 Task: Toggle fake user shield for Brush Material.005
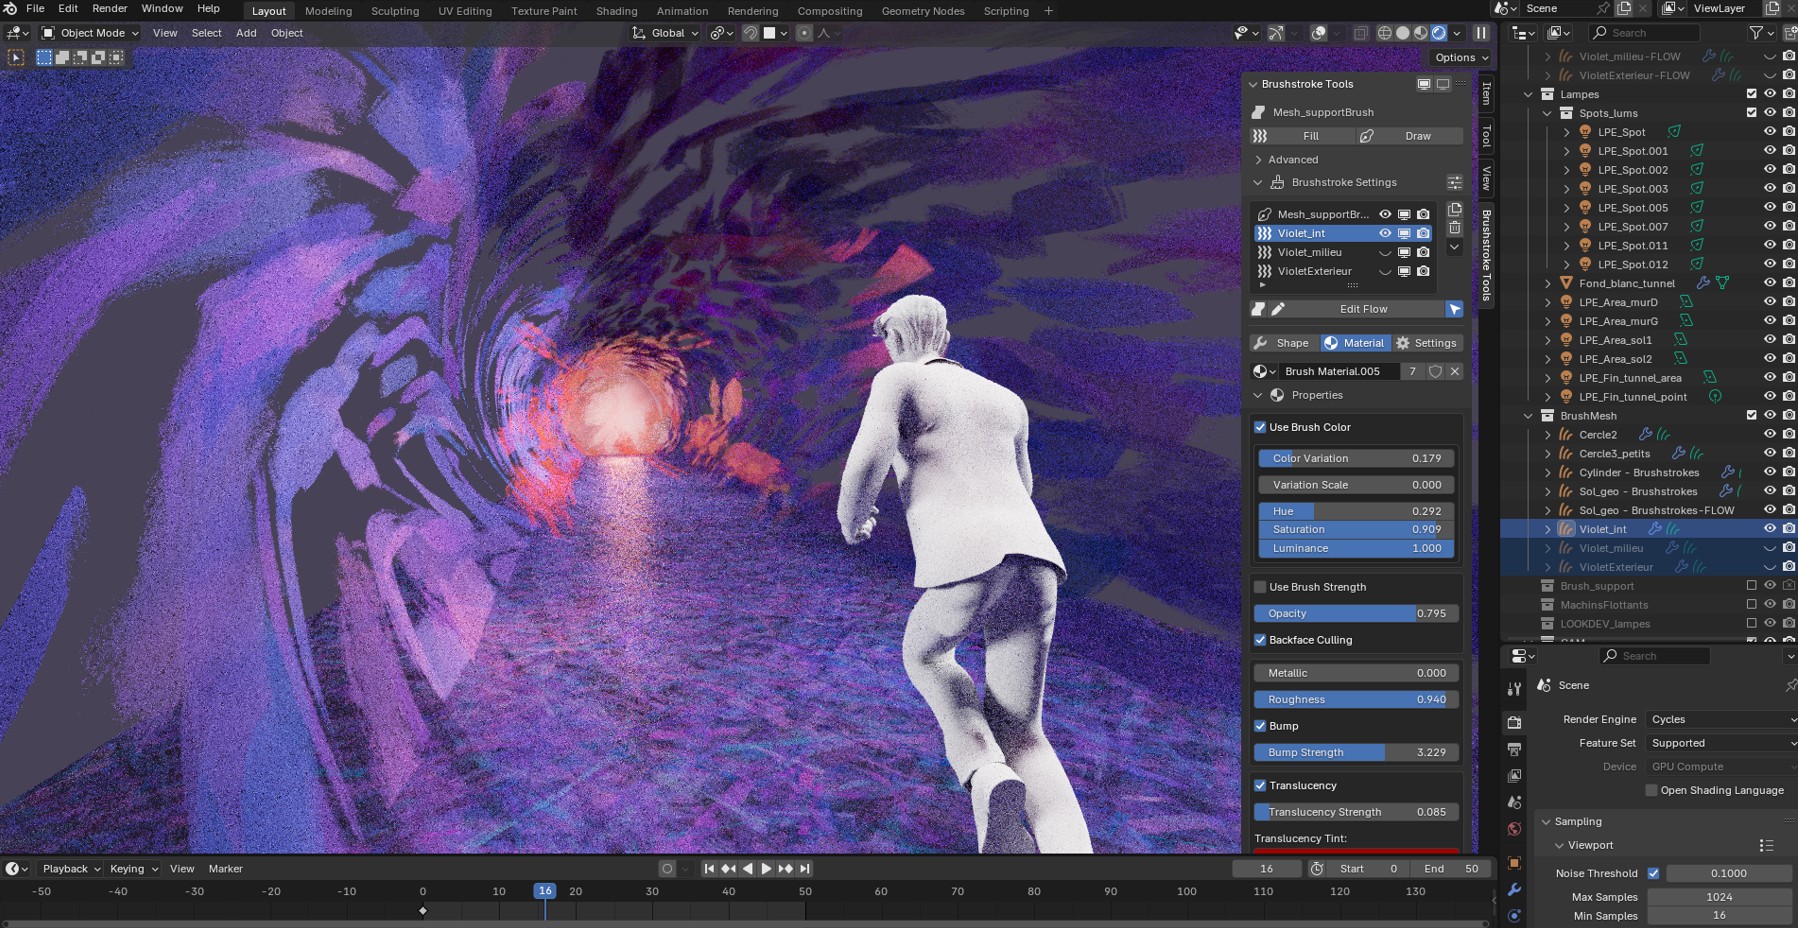[1435, 371]
